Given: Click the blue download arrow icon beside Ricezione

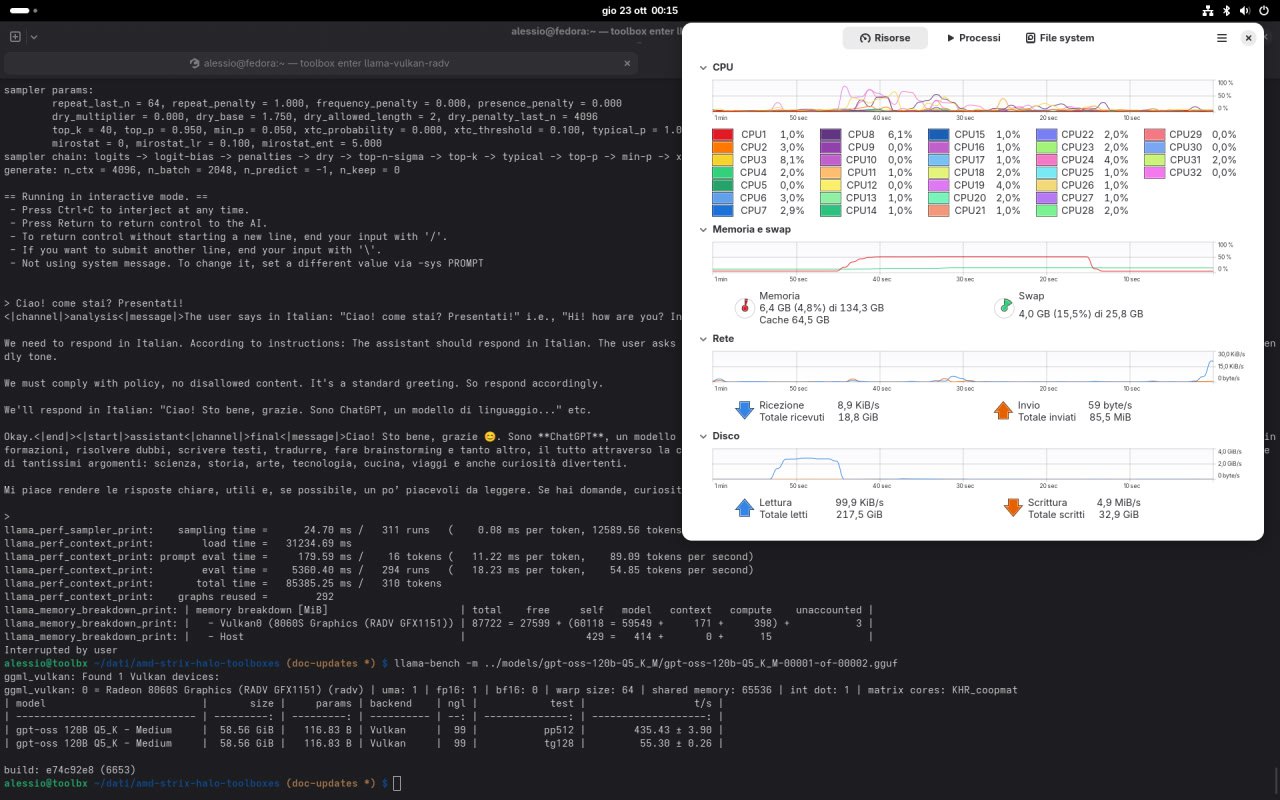Looking at the screenshot, I should point(744,410).
